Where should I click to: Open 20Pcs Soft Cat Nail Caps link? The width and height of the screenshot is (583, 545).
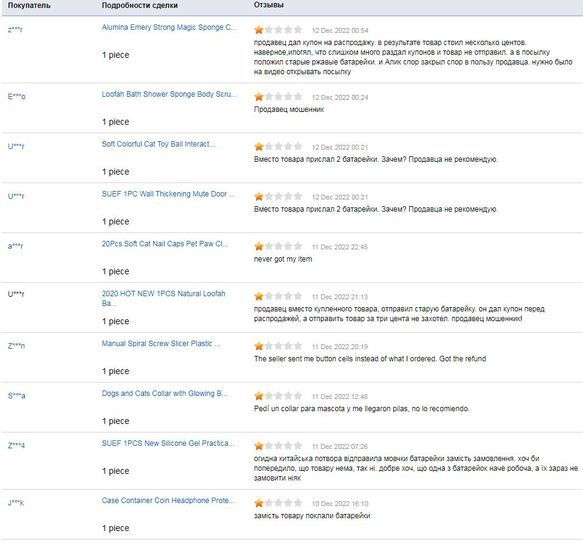coord(165,244)
